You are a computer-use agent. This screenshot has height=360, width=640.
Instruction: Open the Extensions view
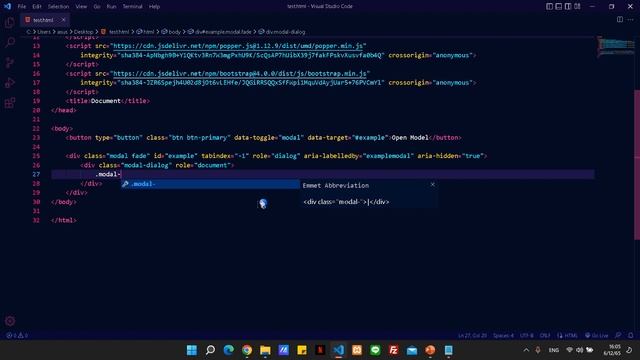(x=10, y=102)
